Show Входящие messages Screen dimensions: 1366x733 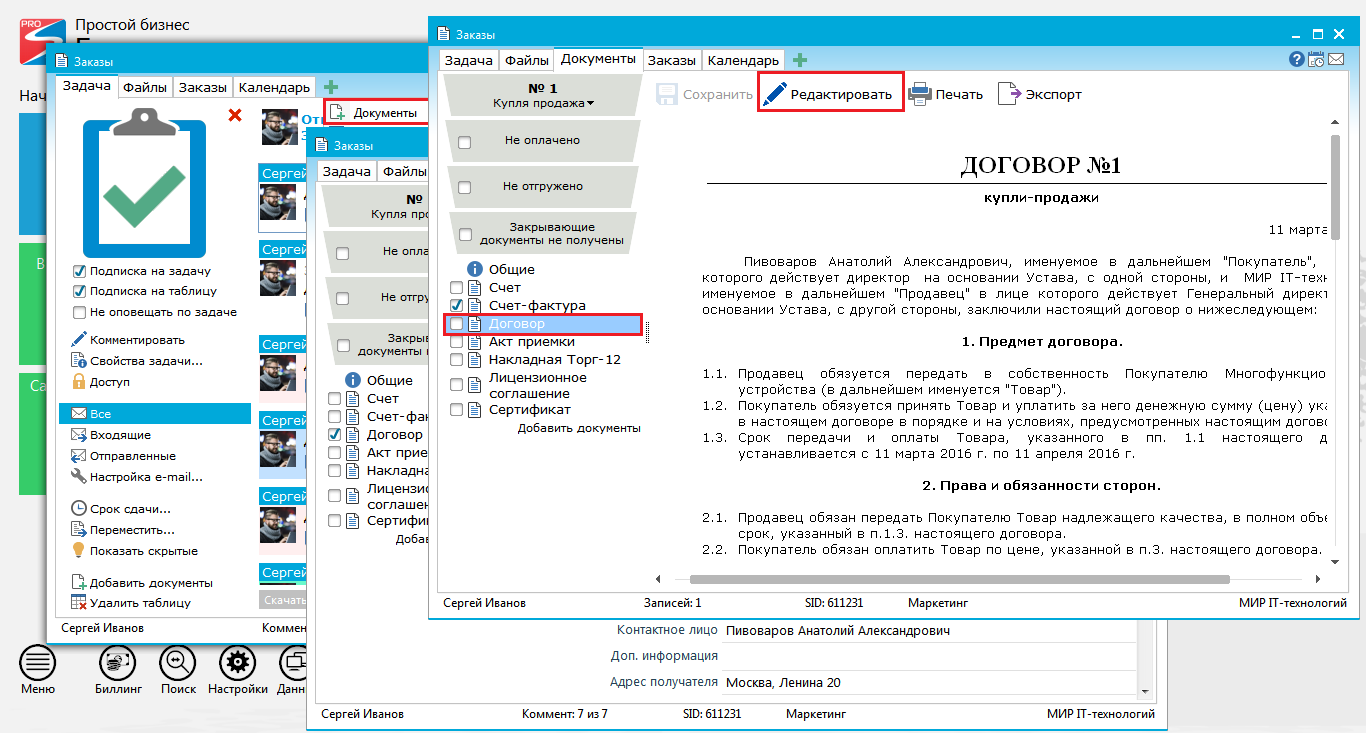pyautogui.click(x=111, y=435)
